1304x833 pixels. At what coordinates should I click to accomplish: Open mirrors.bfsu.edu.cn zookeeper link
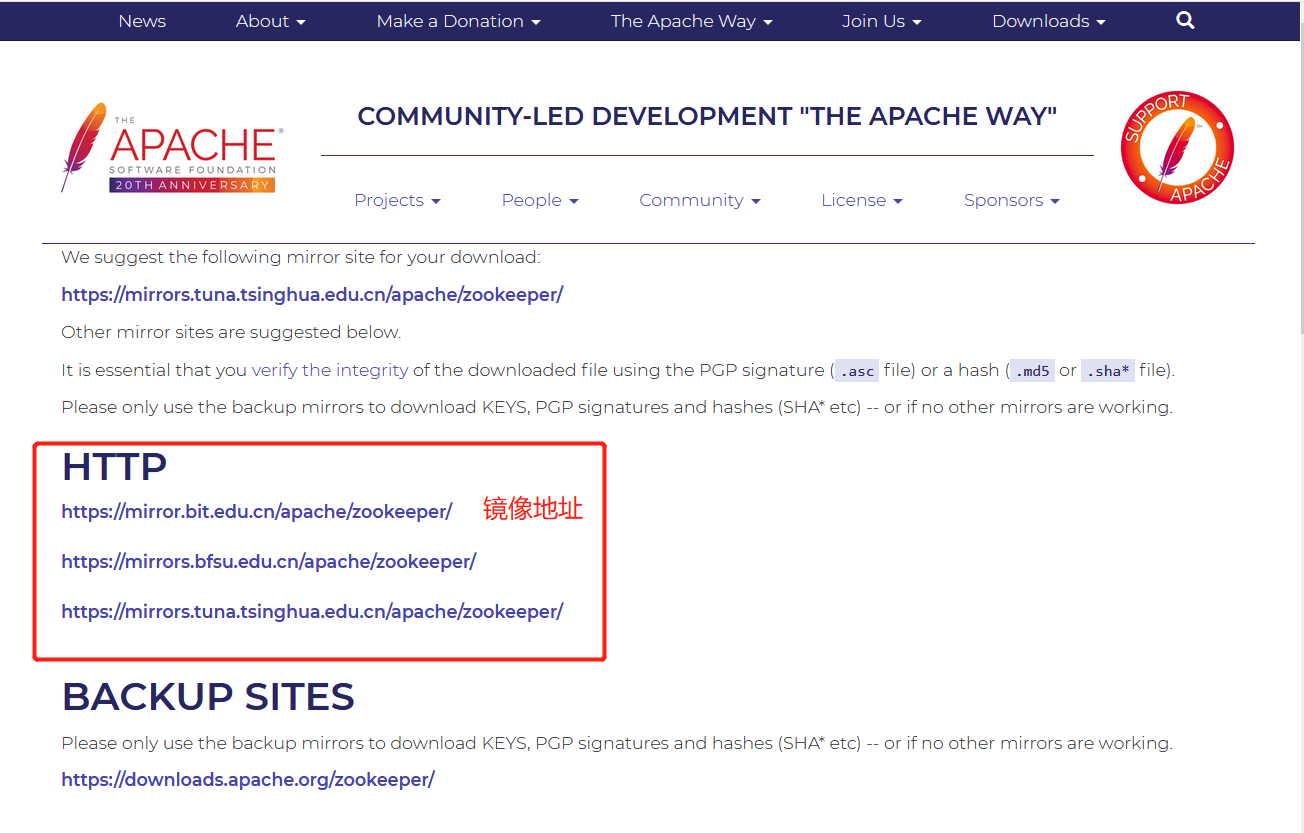point(269,562)
